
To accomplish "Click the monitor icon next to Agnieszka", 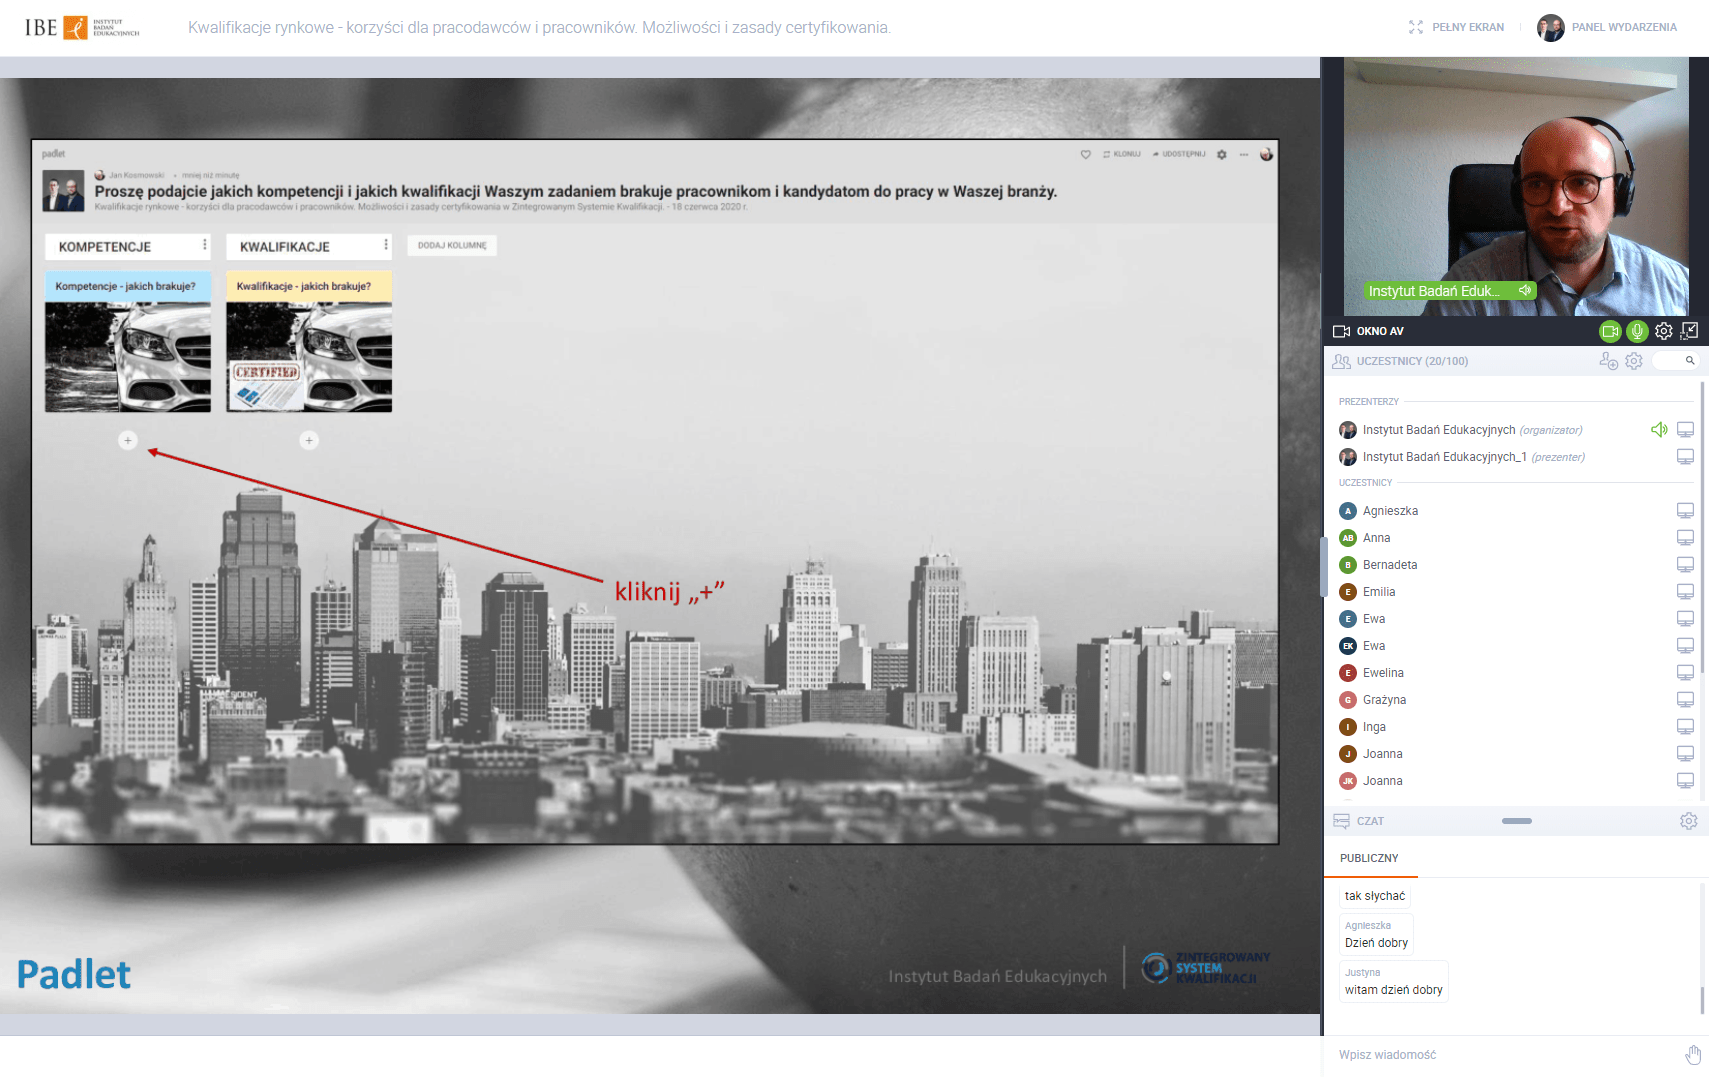I will [x=1685, y=511].
